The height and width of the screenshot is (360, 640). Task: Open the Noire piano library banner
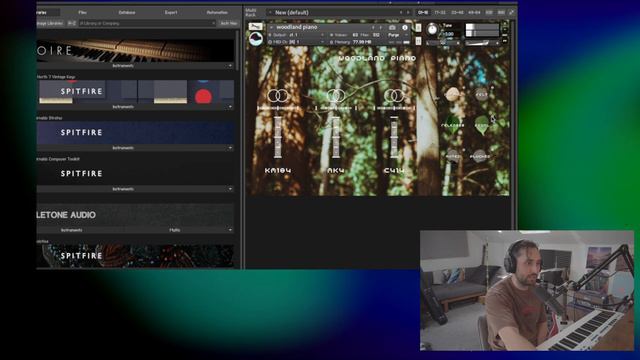135,51
